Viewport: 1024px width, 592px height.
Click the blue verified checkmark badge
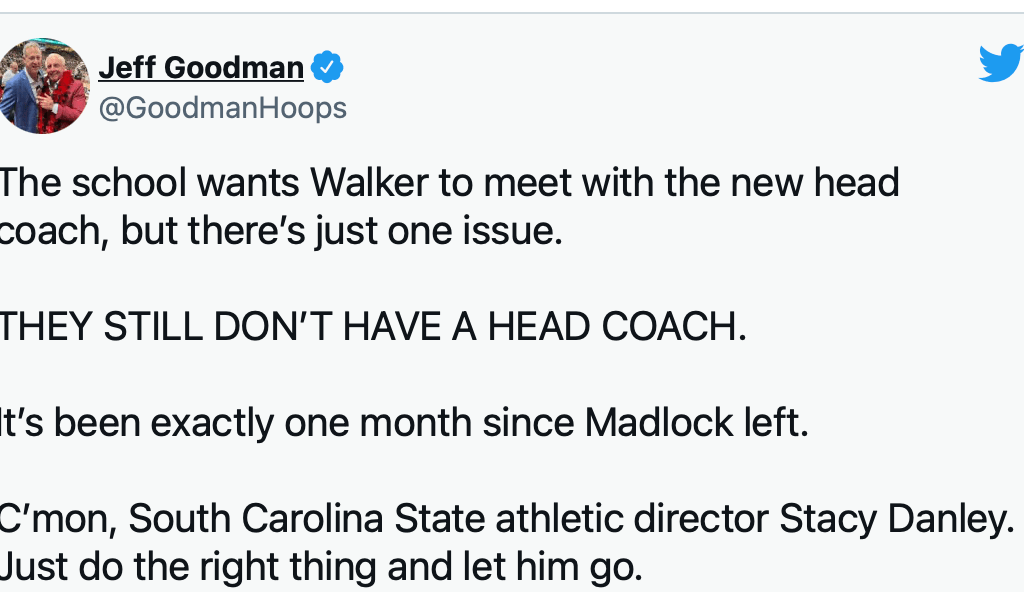coord(327,67)
